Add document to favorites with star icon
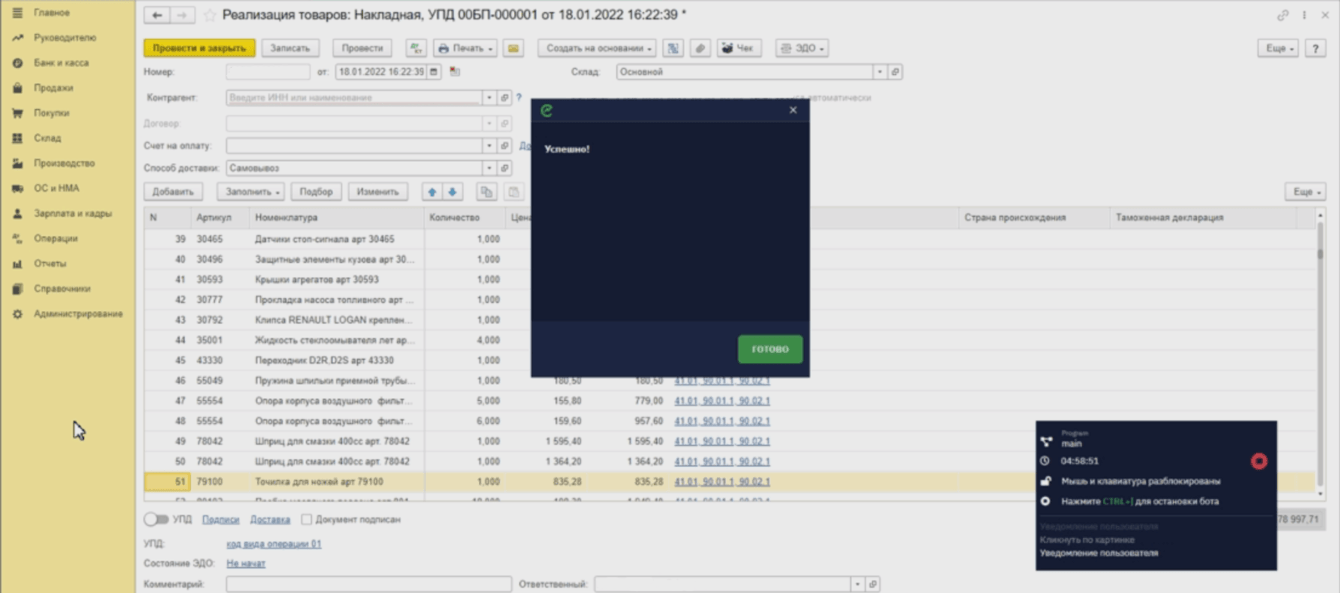This screenshot has width=1340, height=593. tap(210, 15)
